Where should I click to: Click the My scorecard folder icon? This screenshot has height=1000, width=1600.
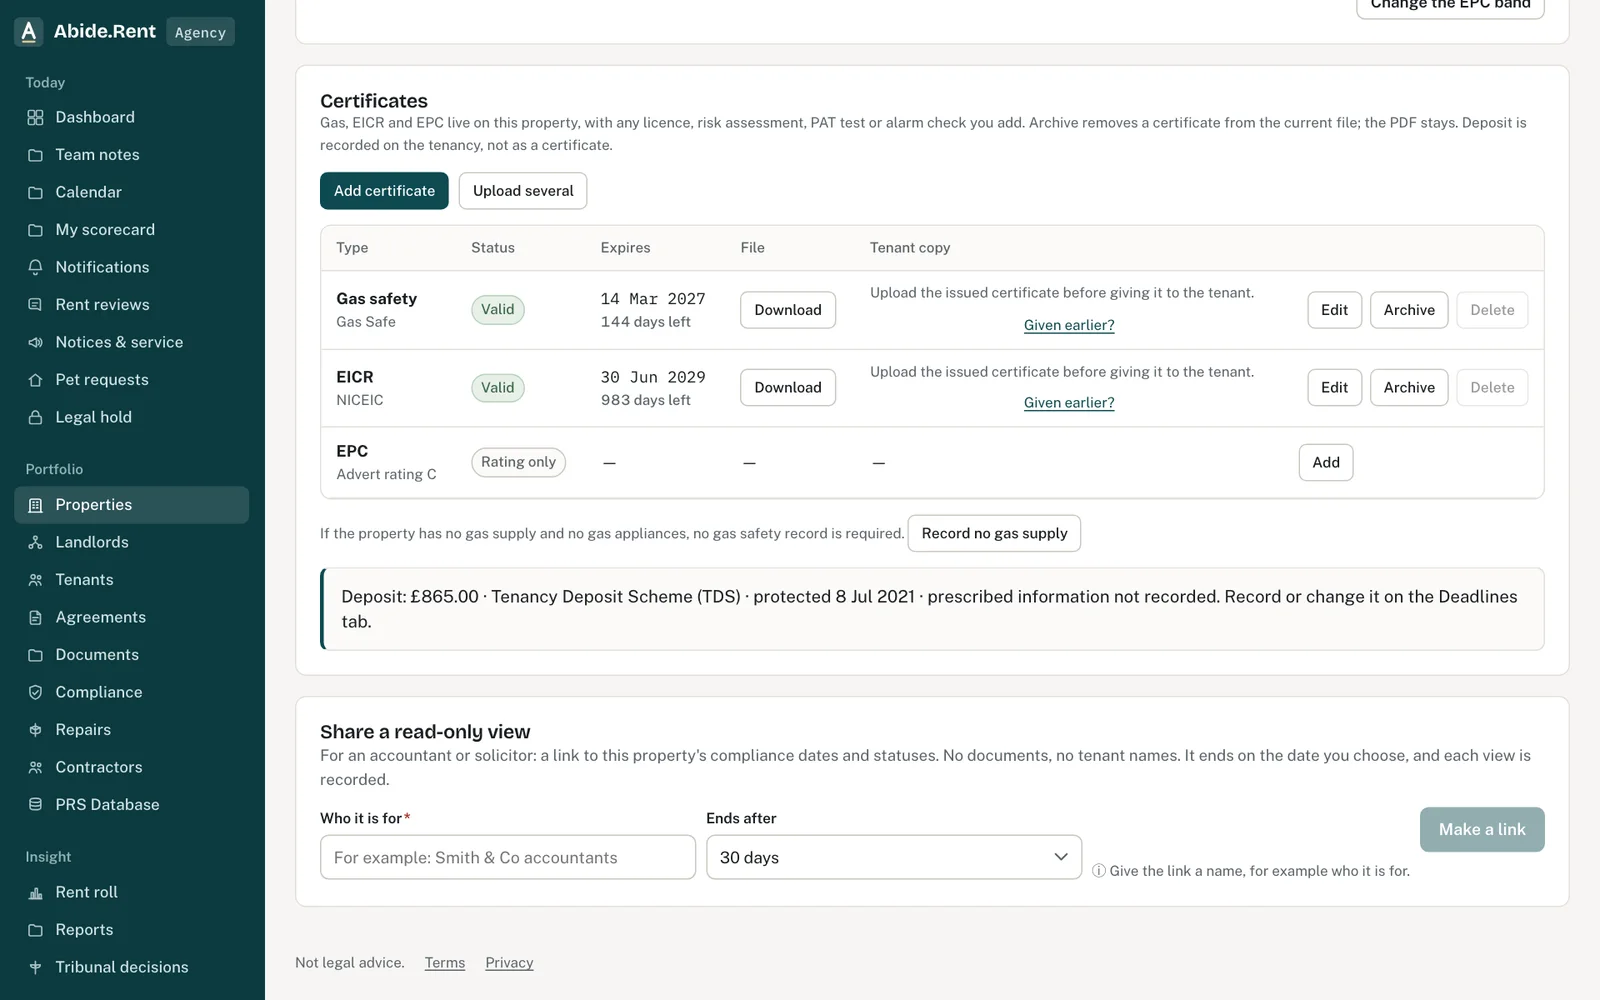[35, 230]
